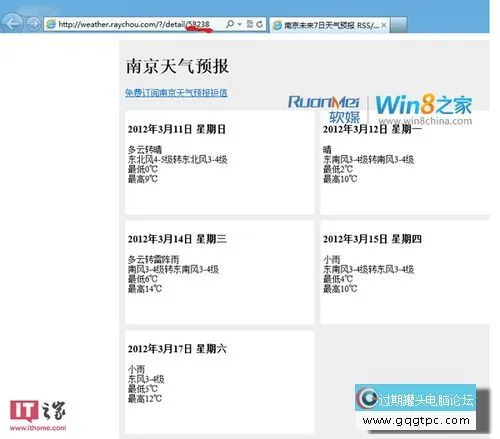
Task: Click 最低4℃ in the March 15 card
Action: pos(338,279)
